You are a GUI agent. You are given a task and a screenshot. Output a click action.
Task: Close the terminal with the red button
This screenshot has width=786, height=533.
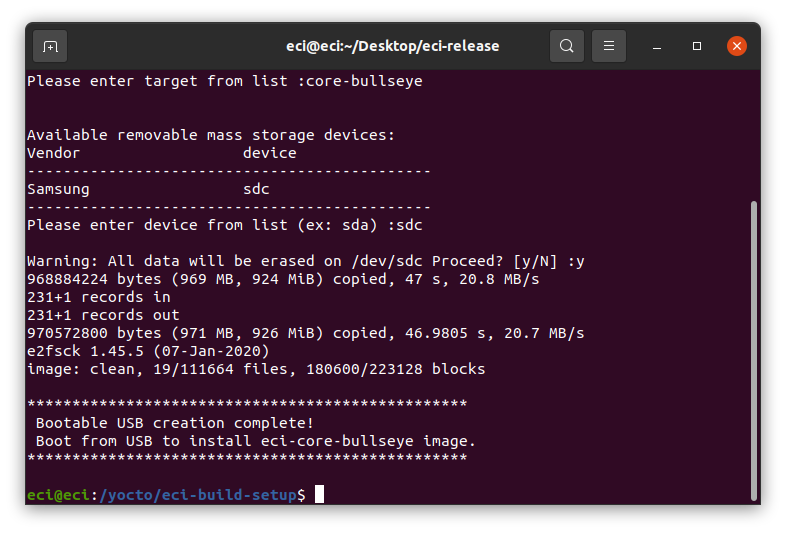[737, 46]
